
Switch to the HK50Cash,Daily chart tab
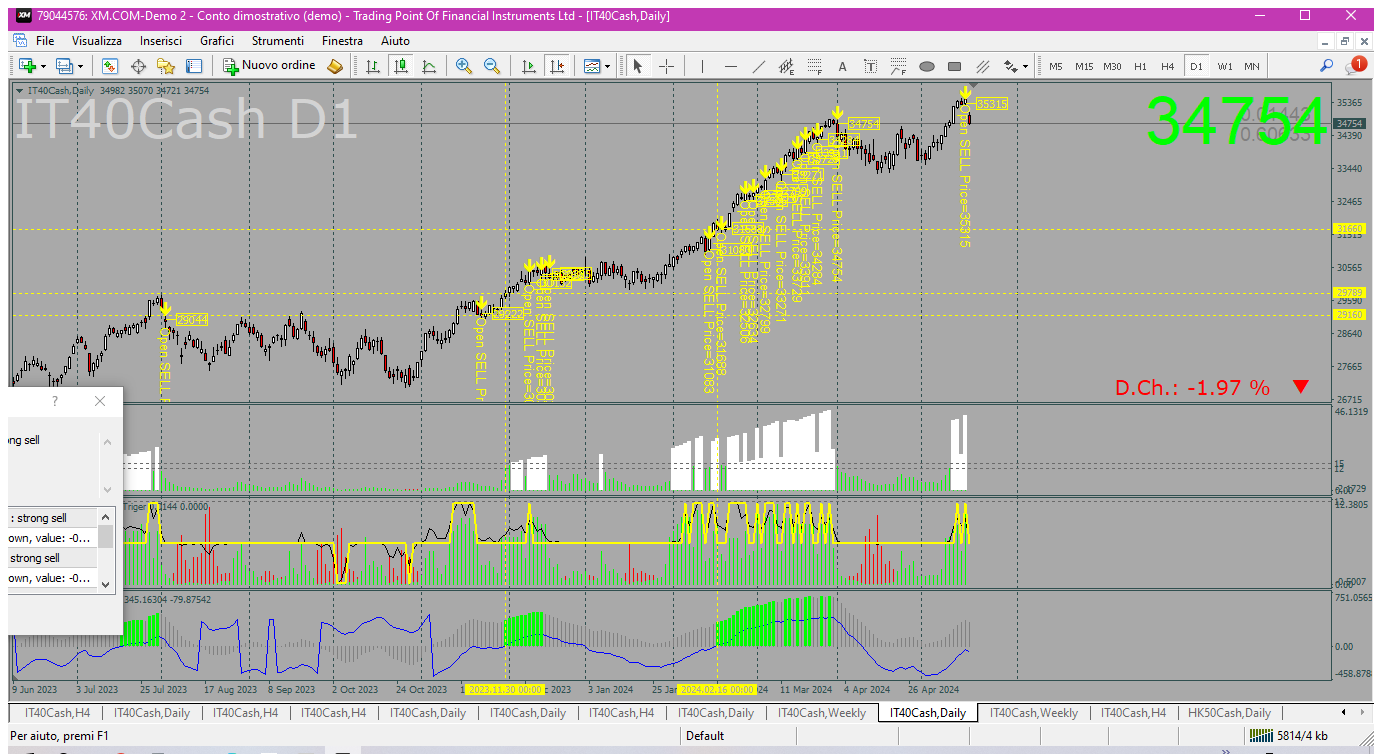coord(1229,713)
